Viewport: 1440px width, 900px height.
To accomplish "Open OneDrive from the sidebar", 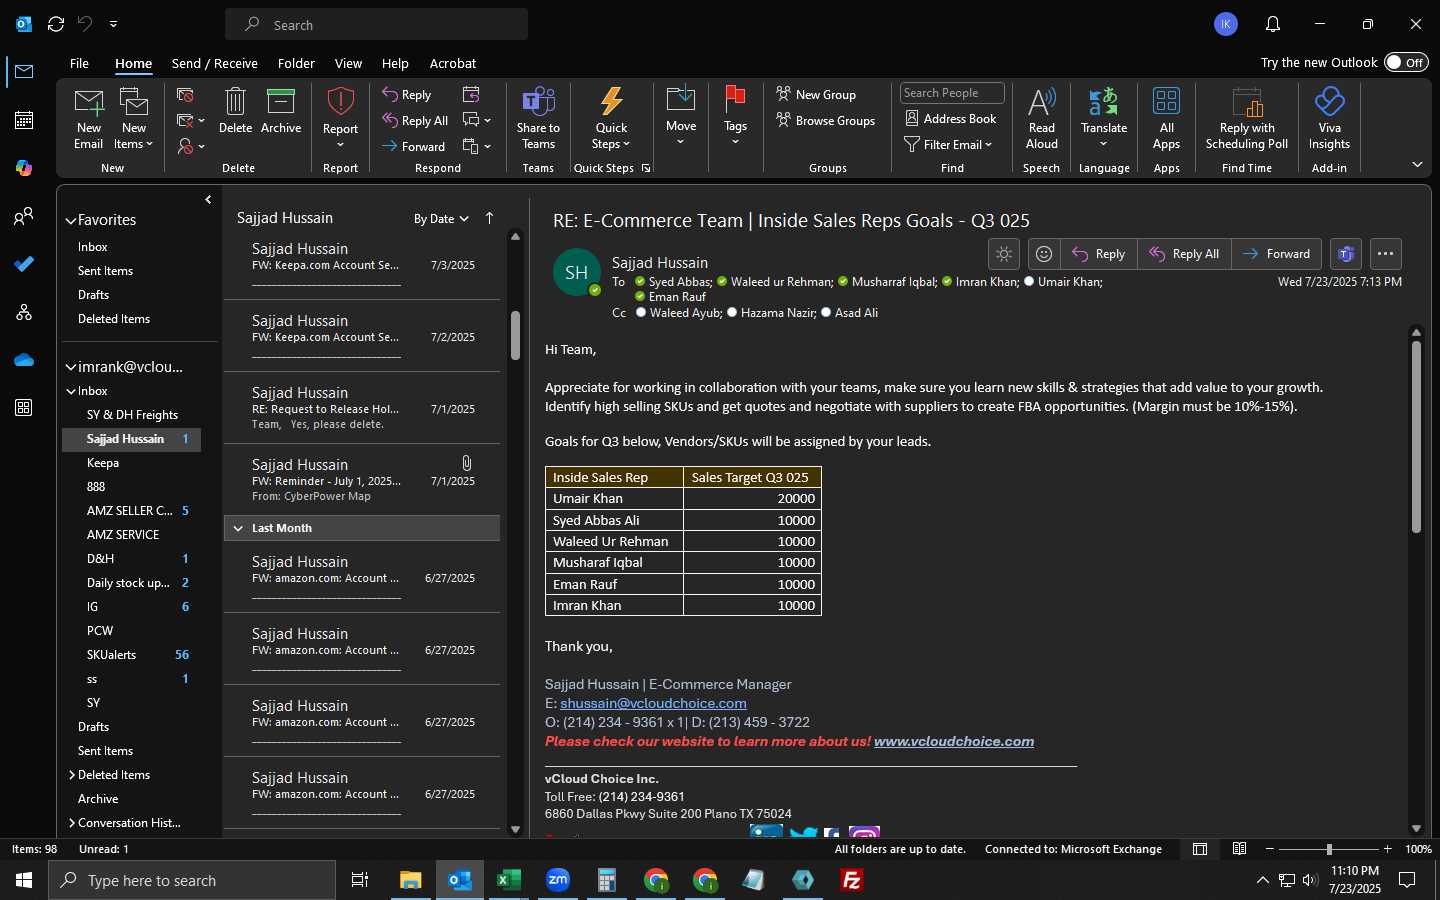I will click(24, 360).
